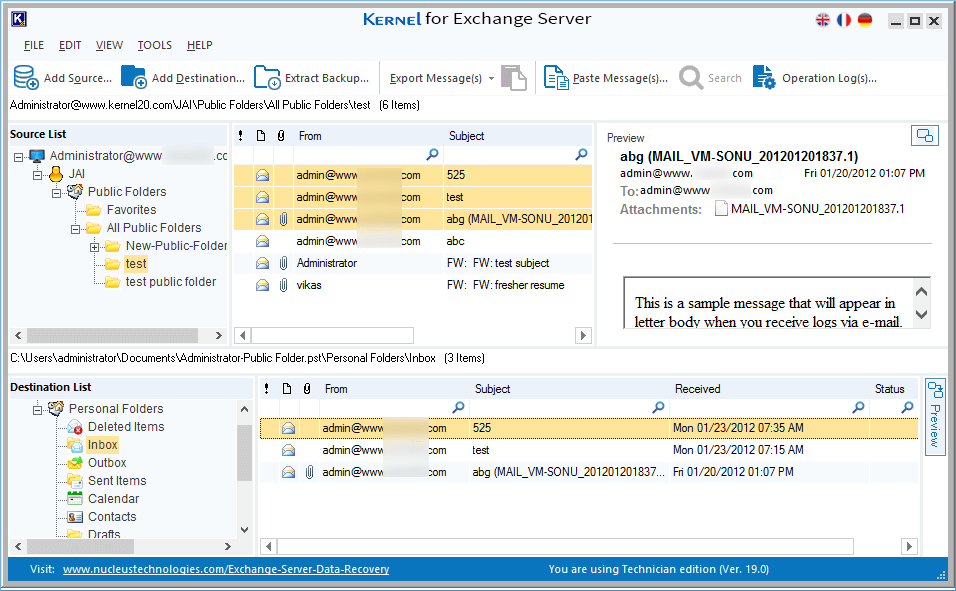This screenshot has width=956, height=591.
Task: Click the Paste Message(s) document icon
Action: click(x=556, y=77)
